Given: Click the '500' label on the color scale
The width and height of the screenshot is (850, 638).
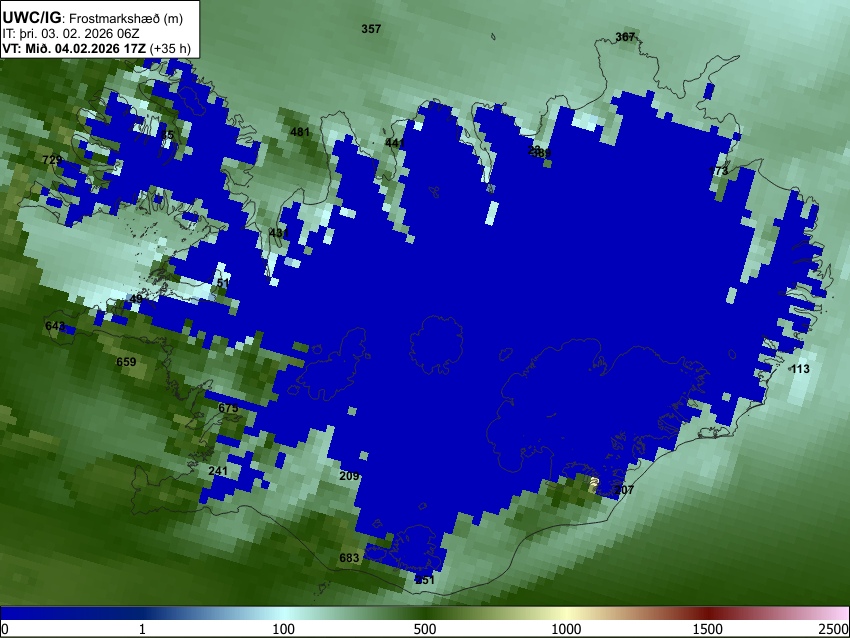Looking at the screenshot, I should click(x=425, y=629).
